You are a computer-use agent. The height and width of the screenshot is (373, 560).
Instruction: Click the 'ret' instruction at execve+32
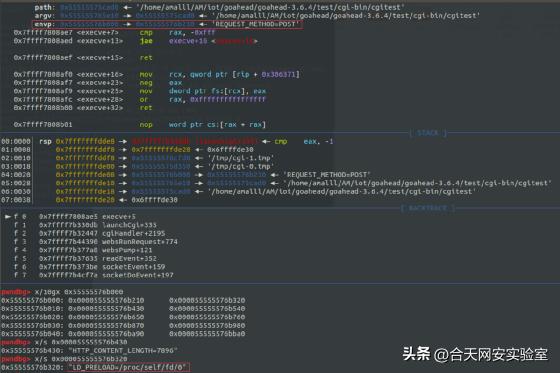[x=146, y=108]
